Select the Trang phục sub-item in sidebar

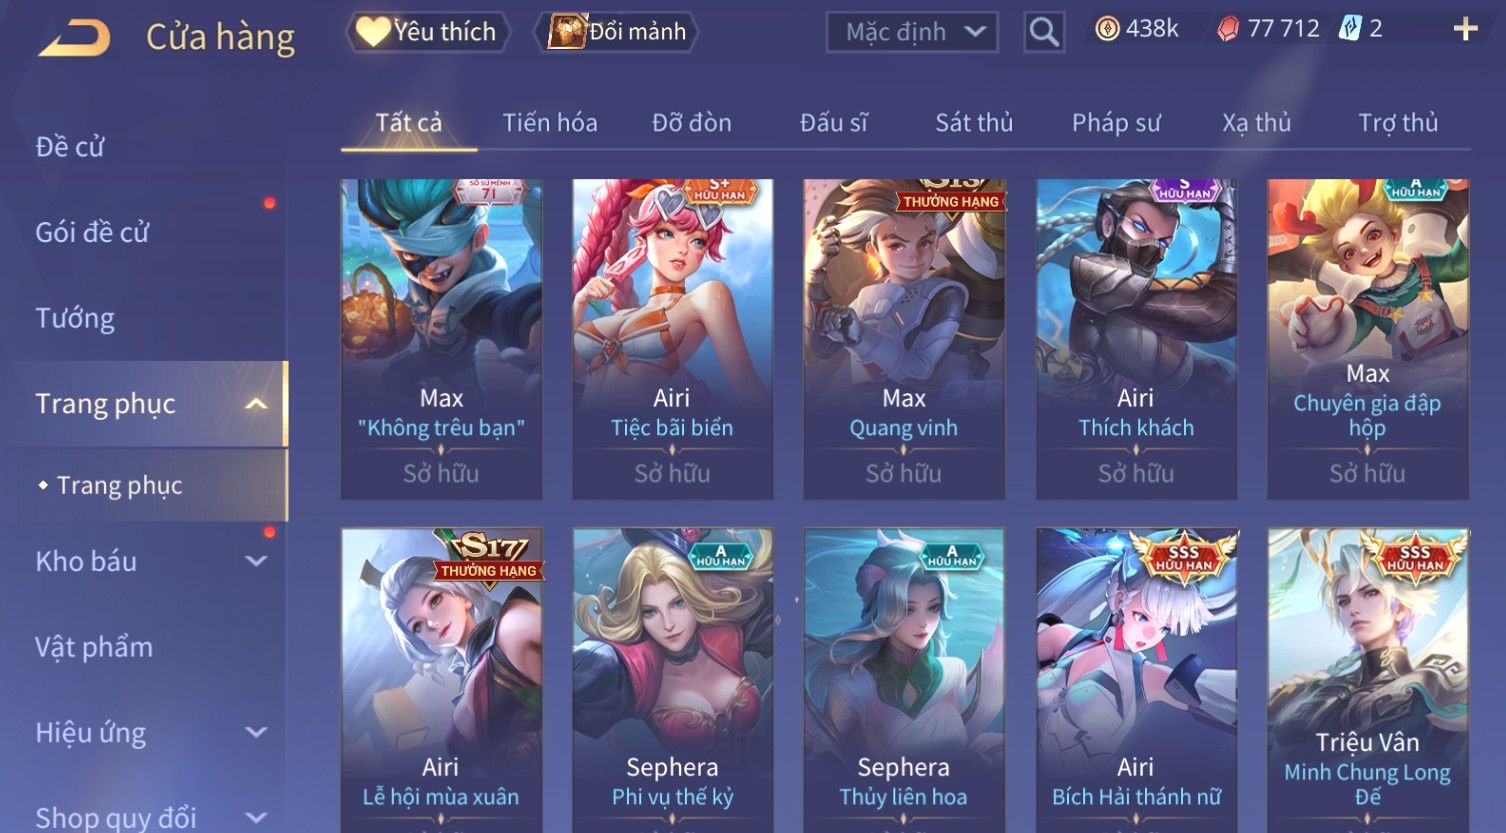tap(120, 486)
